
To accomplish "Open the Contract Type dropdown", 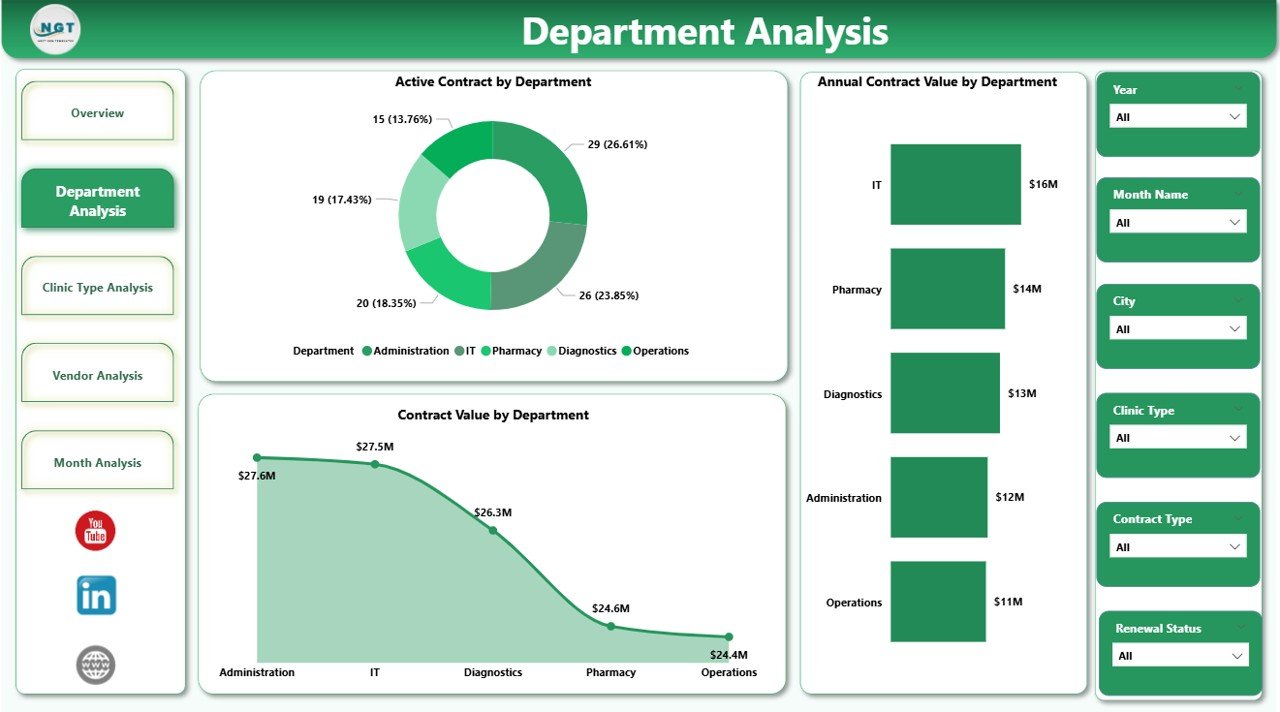I will [1178, 547].
